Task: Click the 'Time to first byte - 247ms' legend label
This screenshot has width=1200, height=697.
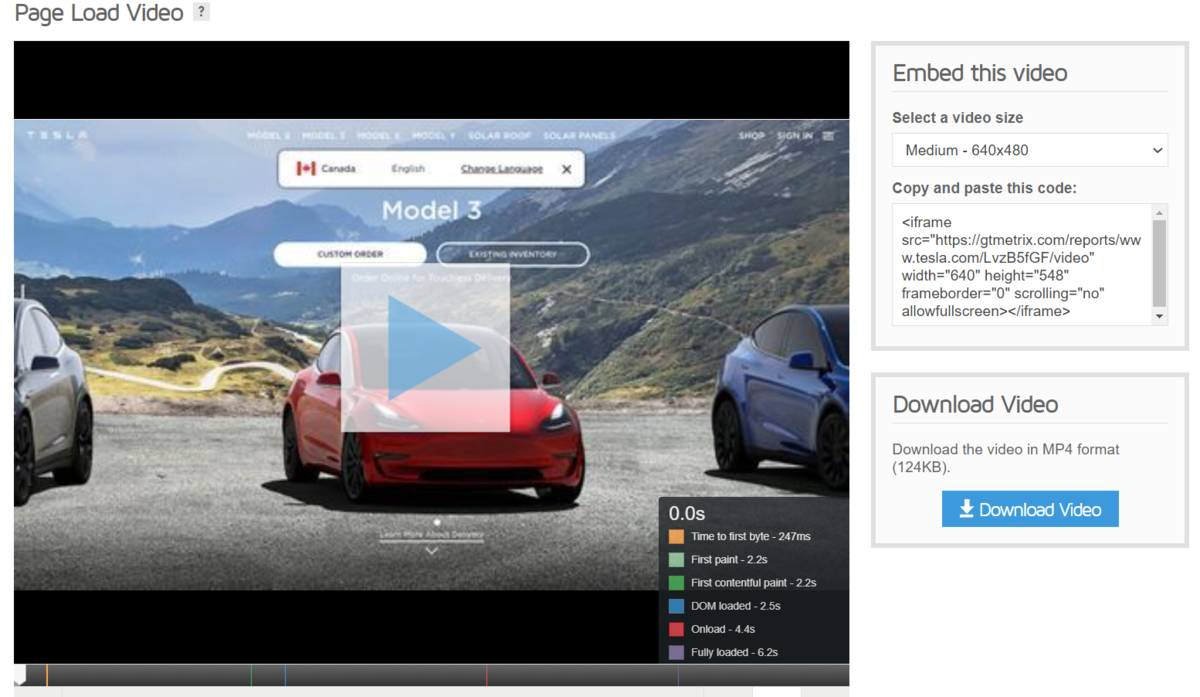Action: tap(751, 537)
